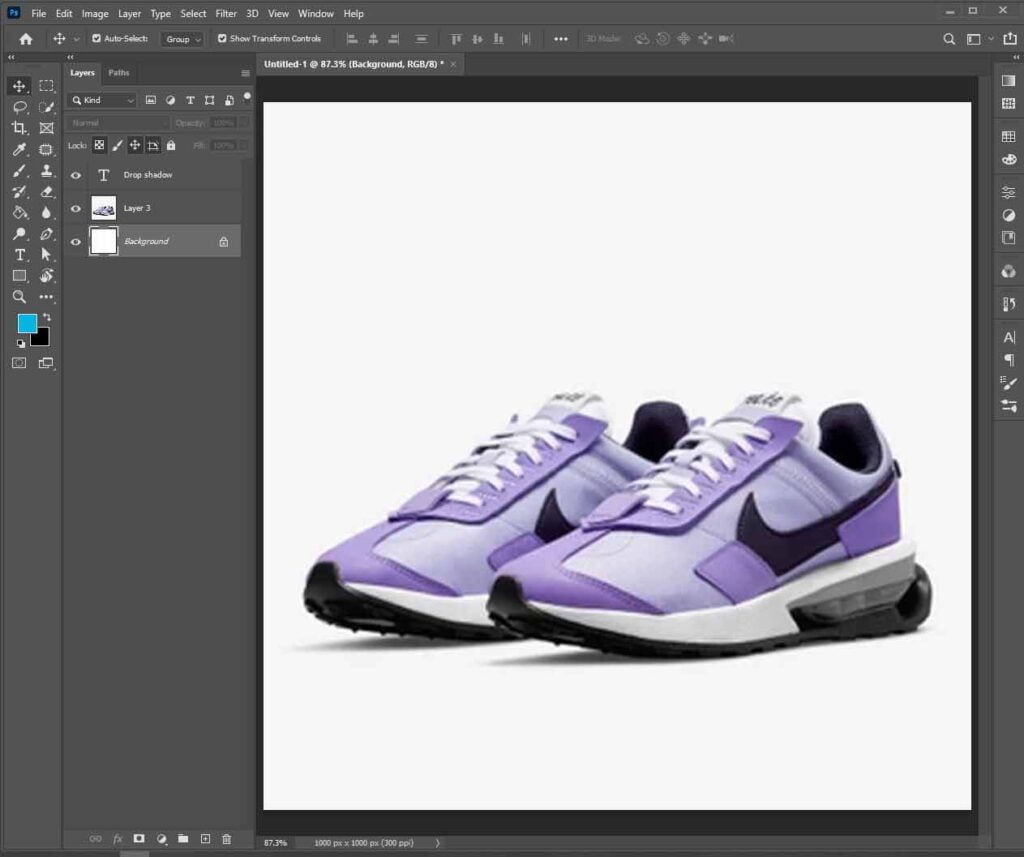
Task: Select the Horizontal Type tool
Action: pyautogui.click(x=19, y=254)
